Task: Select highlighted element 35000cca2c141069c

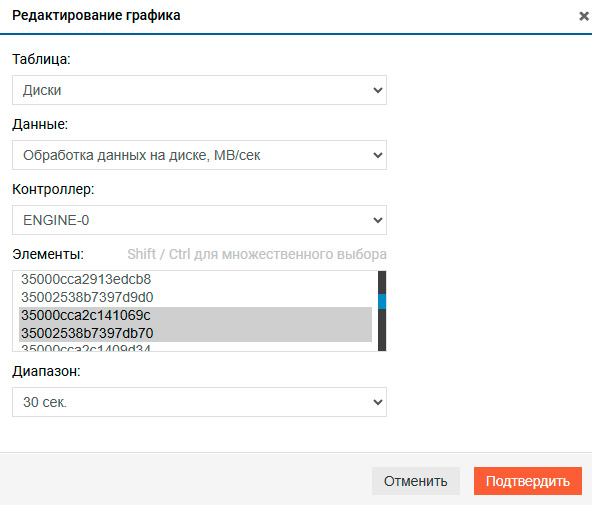Action: (x=196, y=315)
